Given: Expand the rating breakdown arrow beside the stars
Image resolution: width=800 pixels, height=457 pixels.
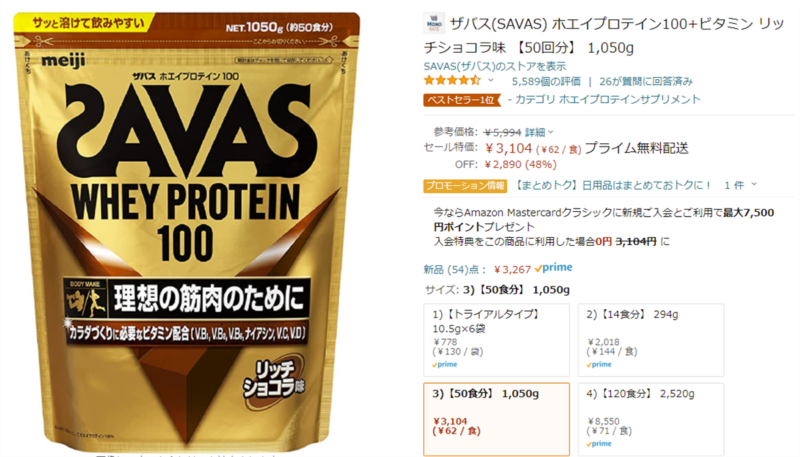Looking at the screenshot, I should (x=491, y=81).
